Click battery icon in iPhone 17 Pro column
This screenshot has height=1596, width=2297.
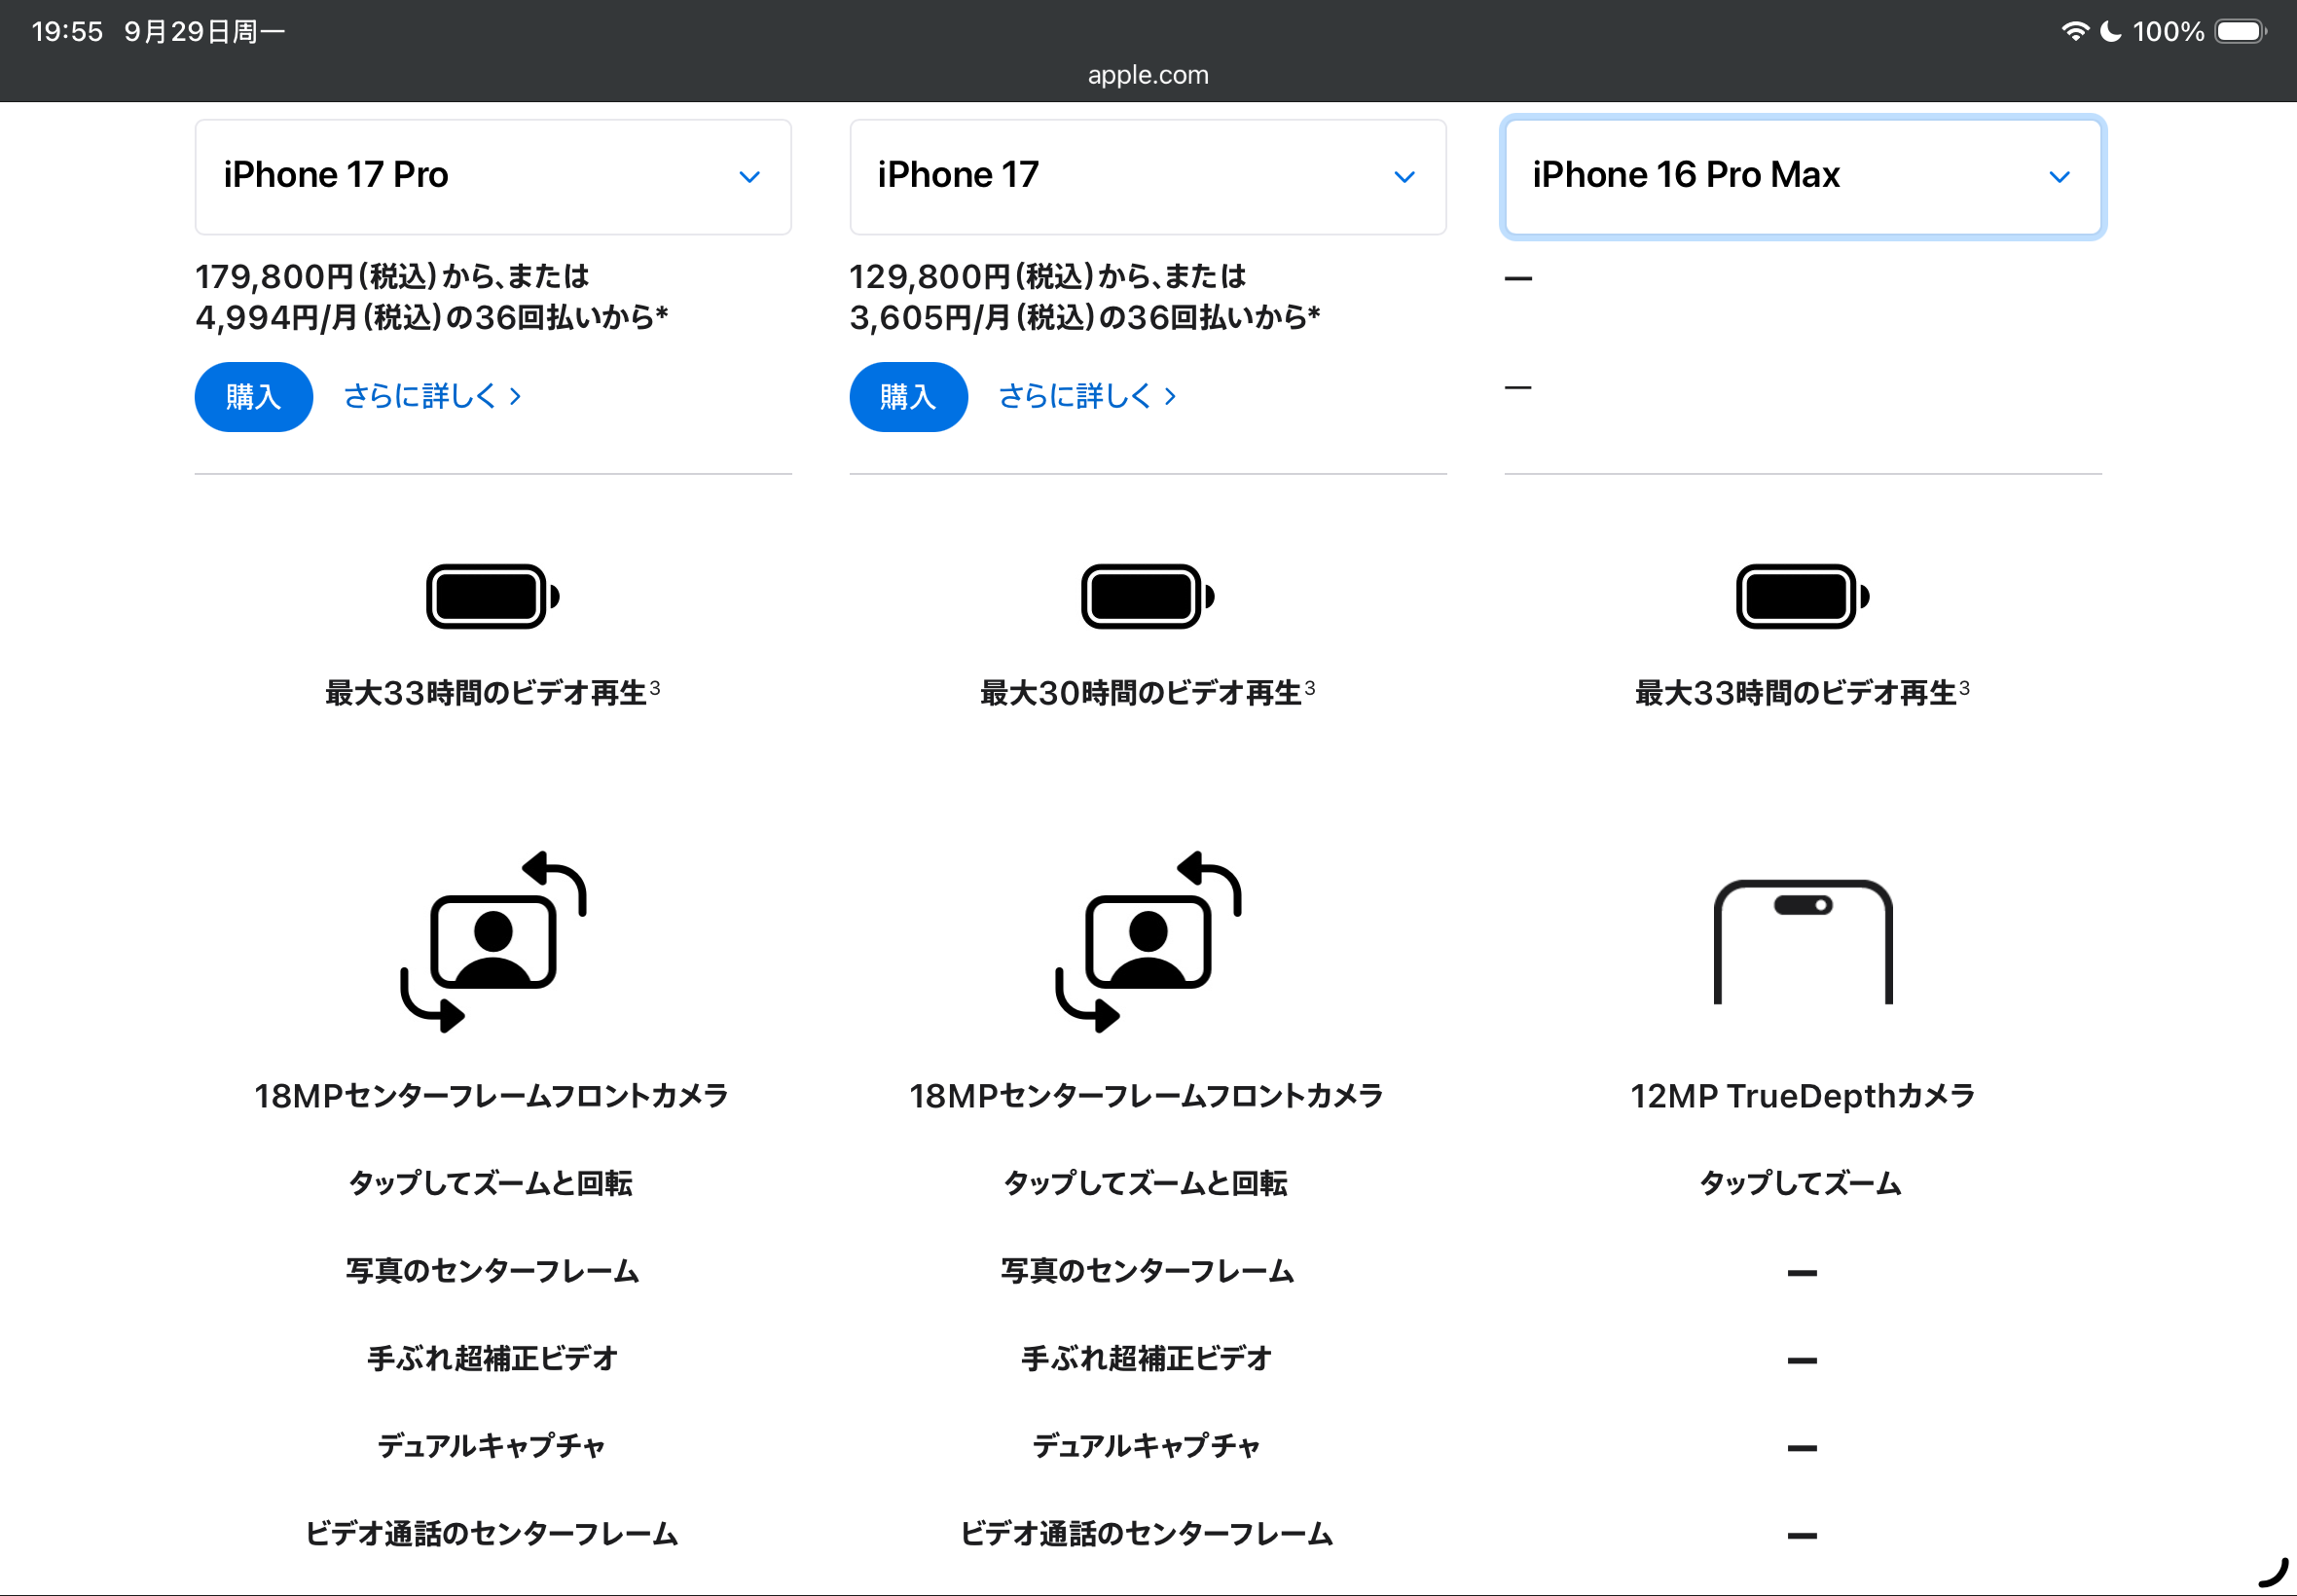[493, 597]
